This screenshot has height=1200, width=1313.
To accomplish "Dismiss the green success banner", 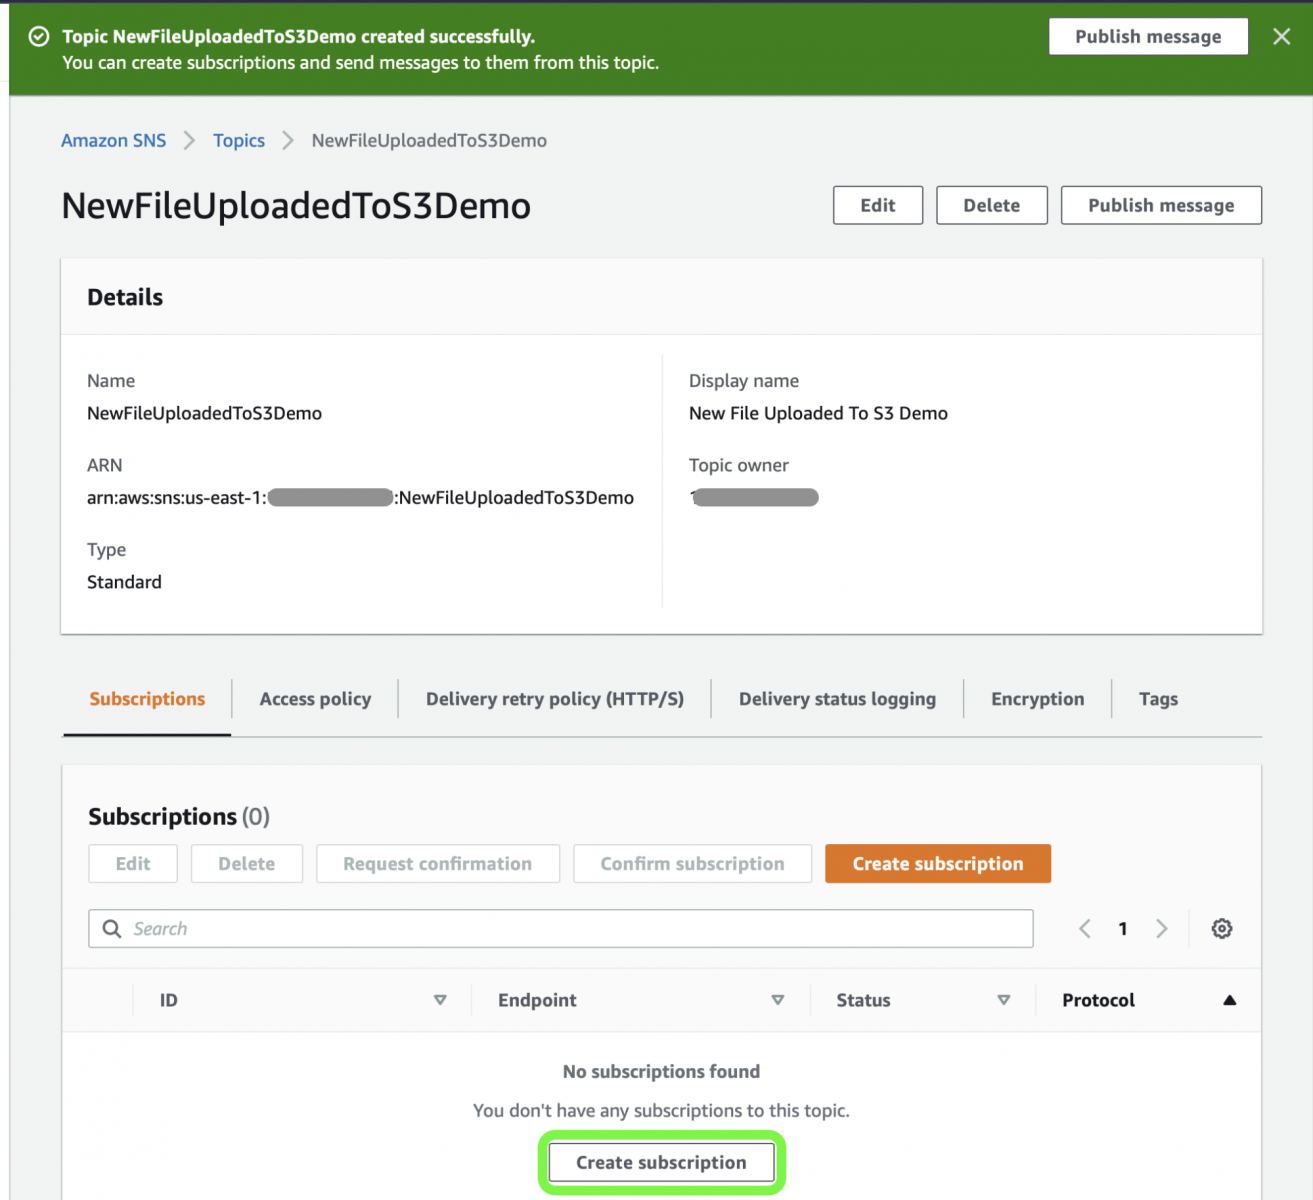I will click(1281, 37).
